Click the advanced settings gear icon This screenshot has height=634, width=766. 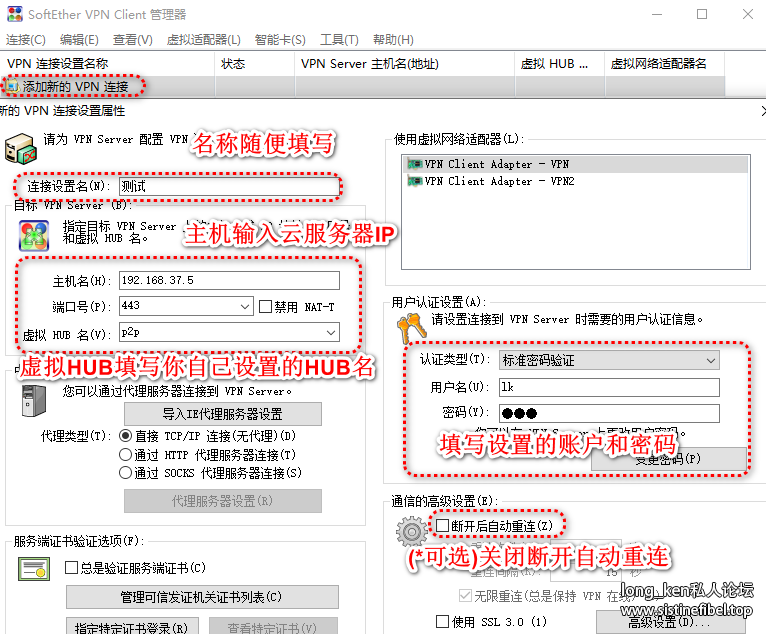411,532
